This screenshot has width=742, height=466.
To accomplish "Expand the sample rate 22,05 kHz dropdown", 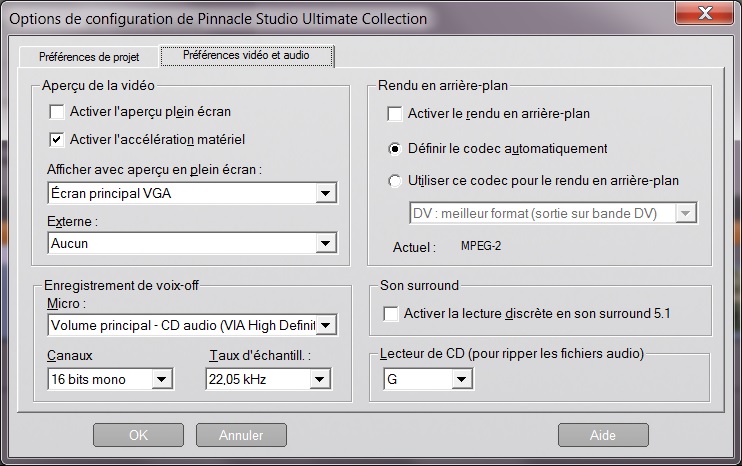I will point(269,379).
